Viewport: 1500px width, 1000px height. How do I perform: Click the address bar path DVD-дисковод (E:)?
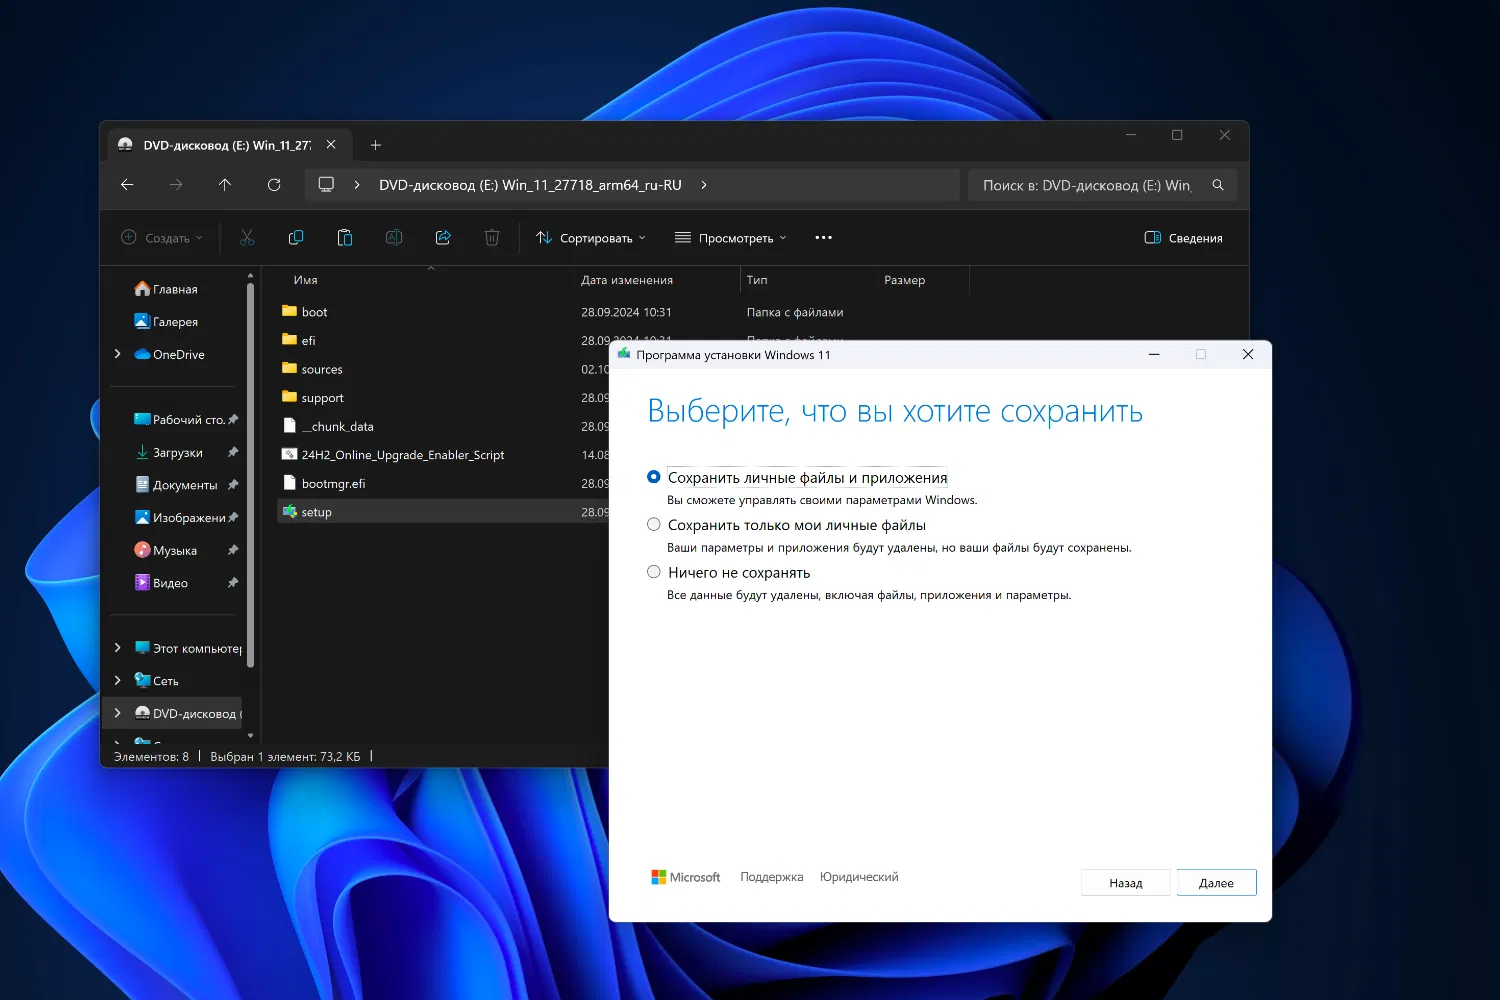tap(530, 185)
